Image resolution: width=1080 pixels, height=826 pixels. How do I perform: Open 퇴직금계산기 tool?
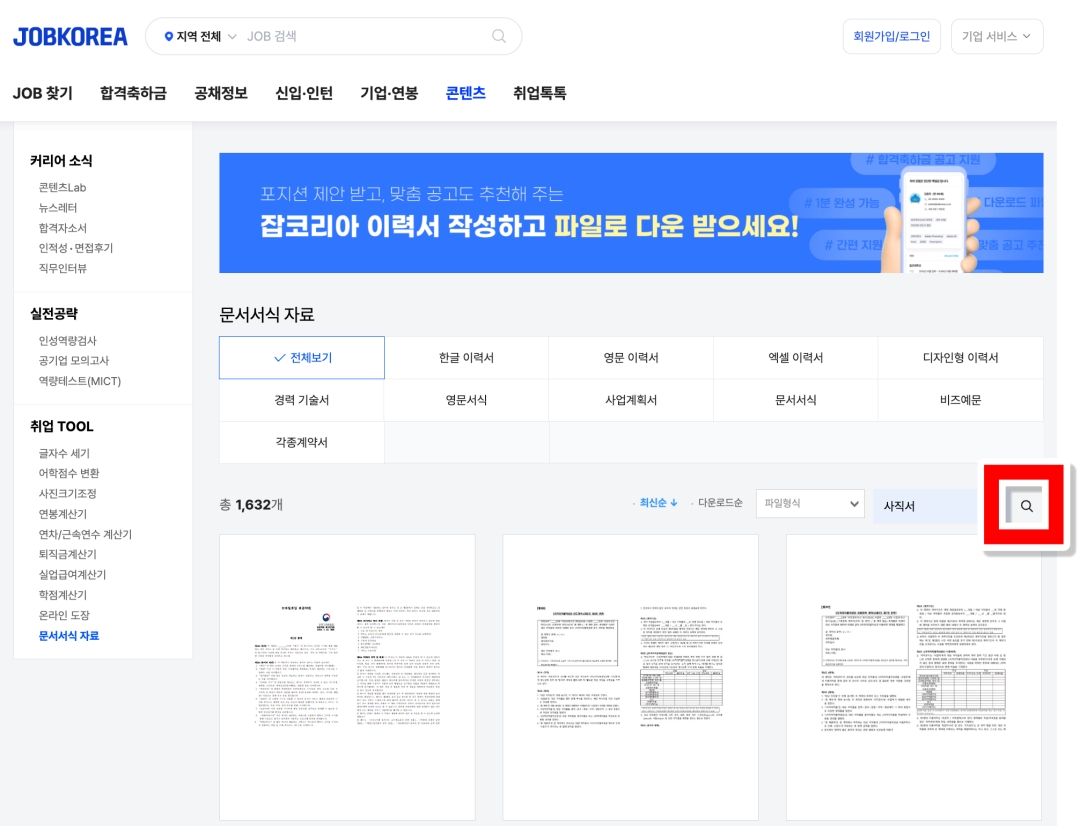68,554
